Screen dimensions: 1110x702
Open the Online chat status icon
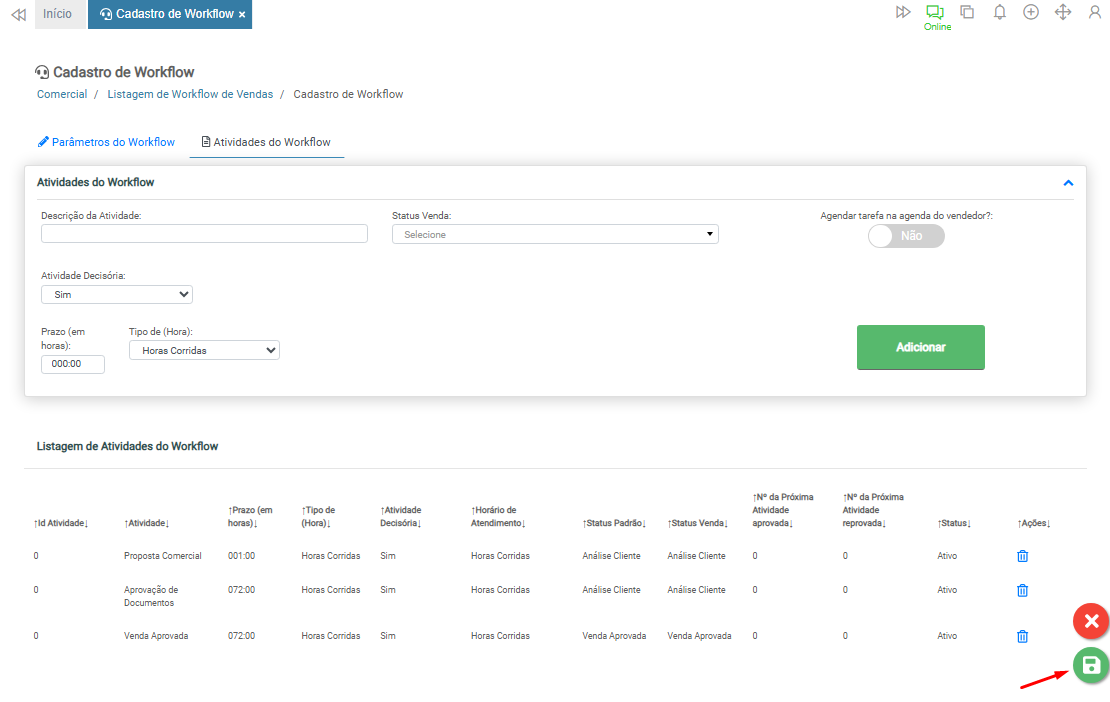935,13
